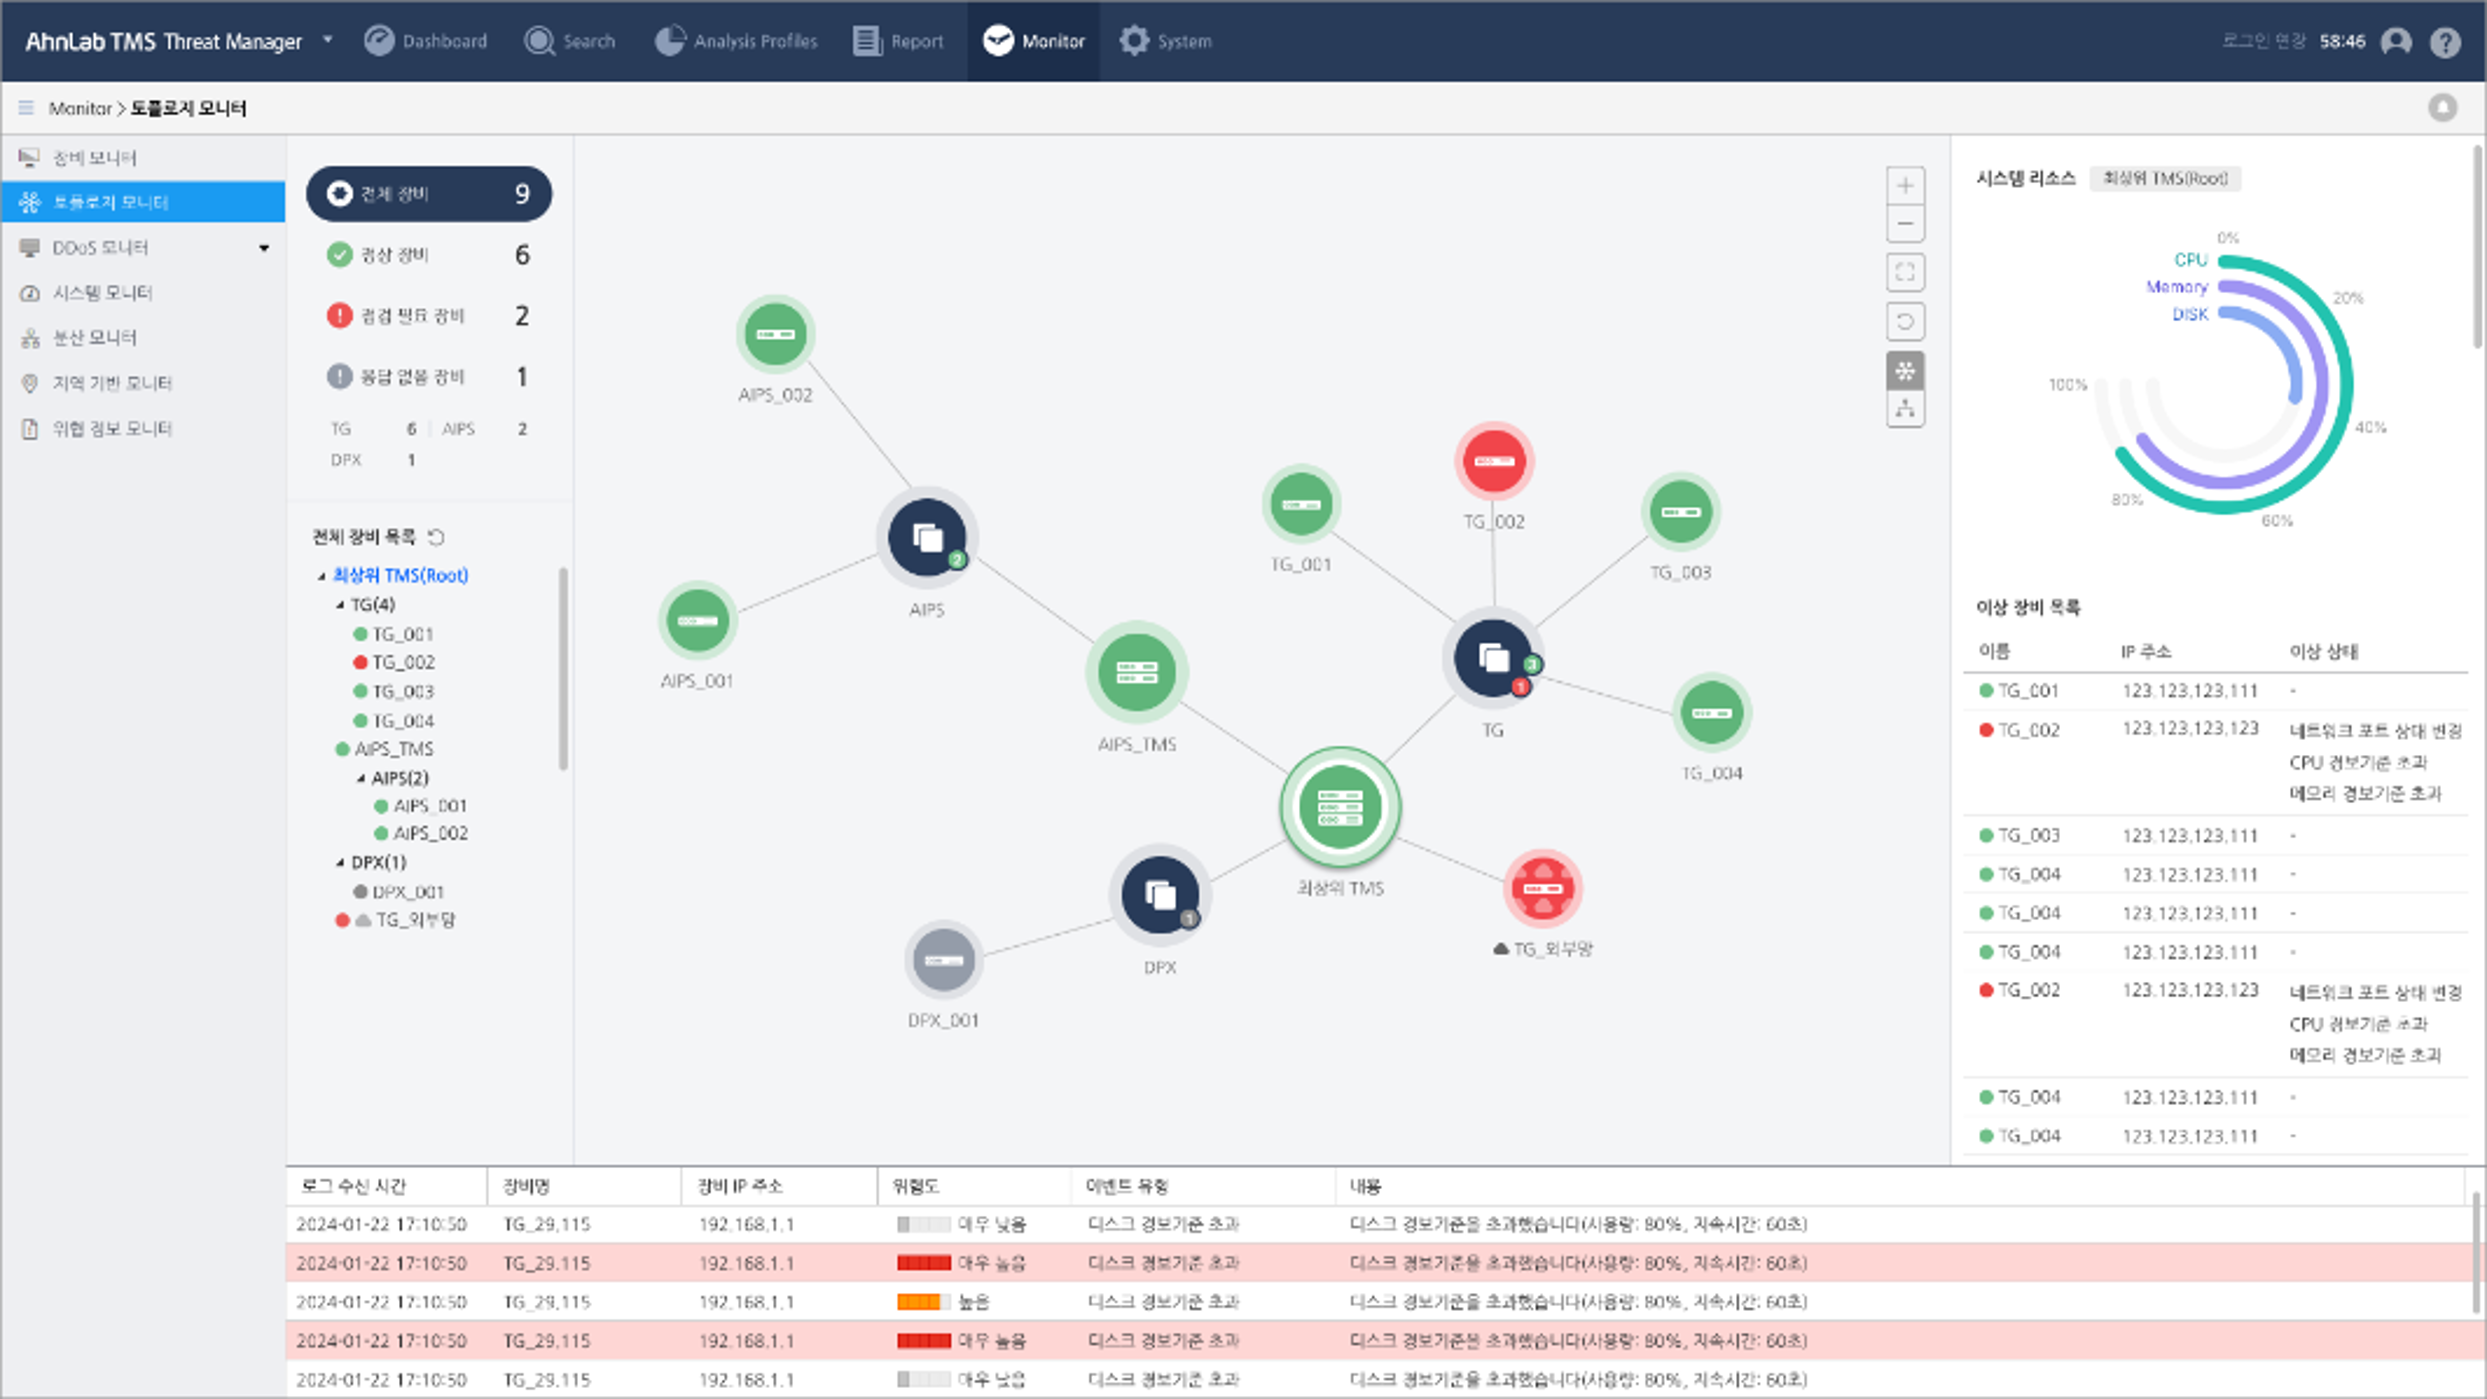Select the radial layout icon
The width and height of the screenshot is (2487, 1399).
tap(1905, 371)
